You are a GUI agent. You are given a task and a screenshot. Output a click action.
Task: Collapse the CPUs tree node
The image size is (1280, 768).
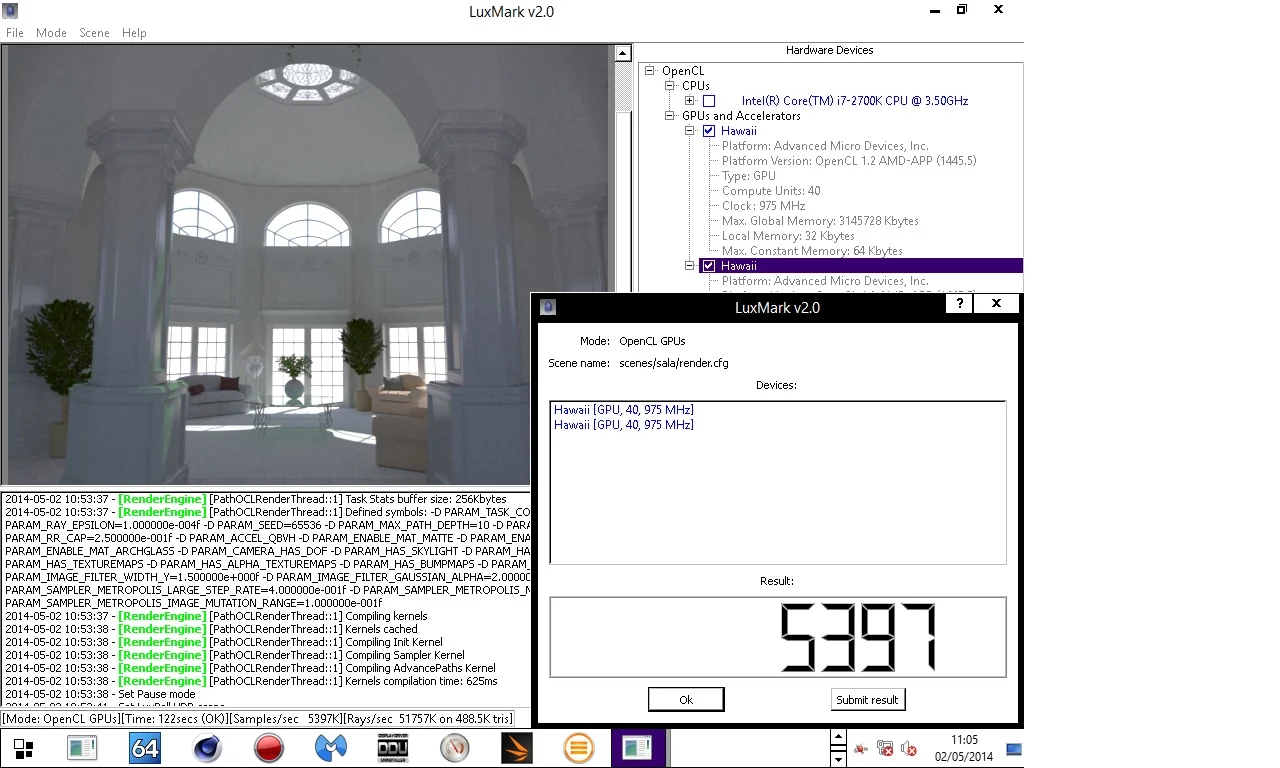(670, 86)
